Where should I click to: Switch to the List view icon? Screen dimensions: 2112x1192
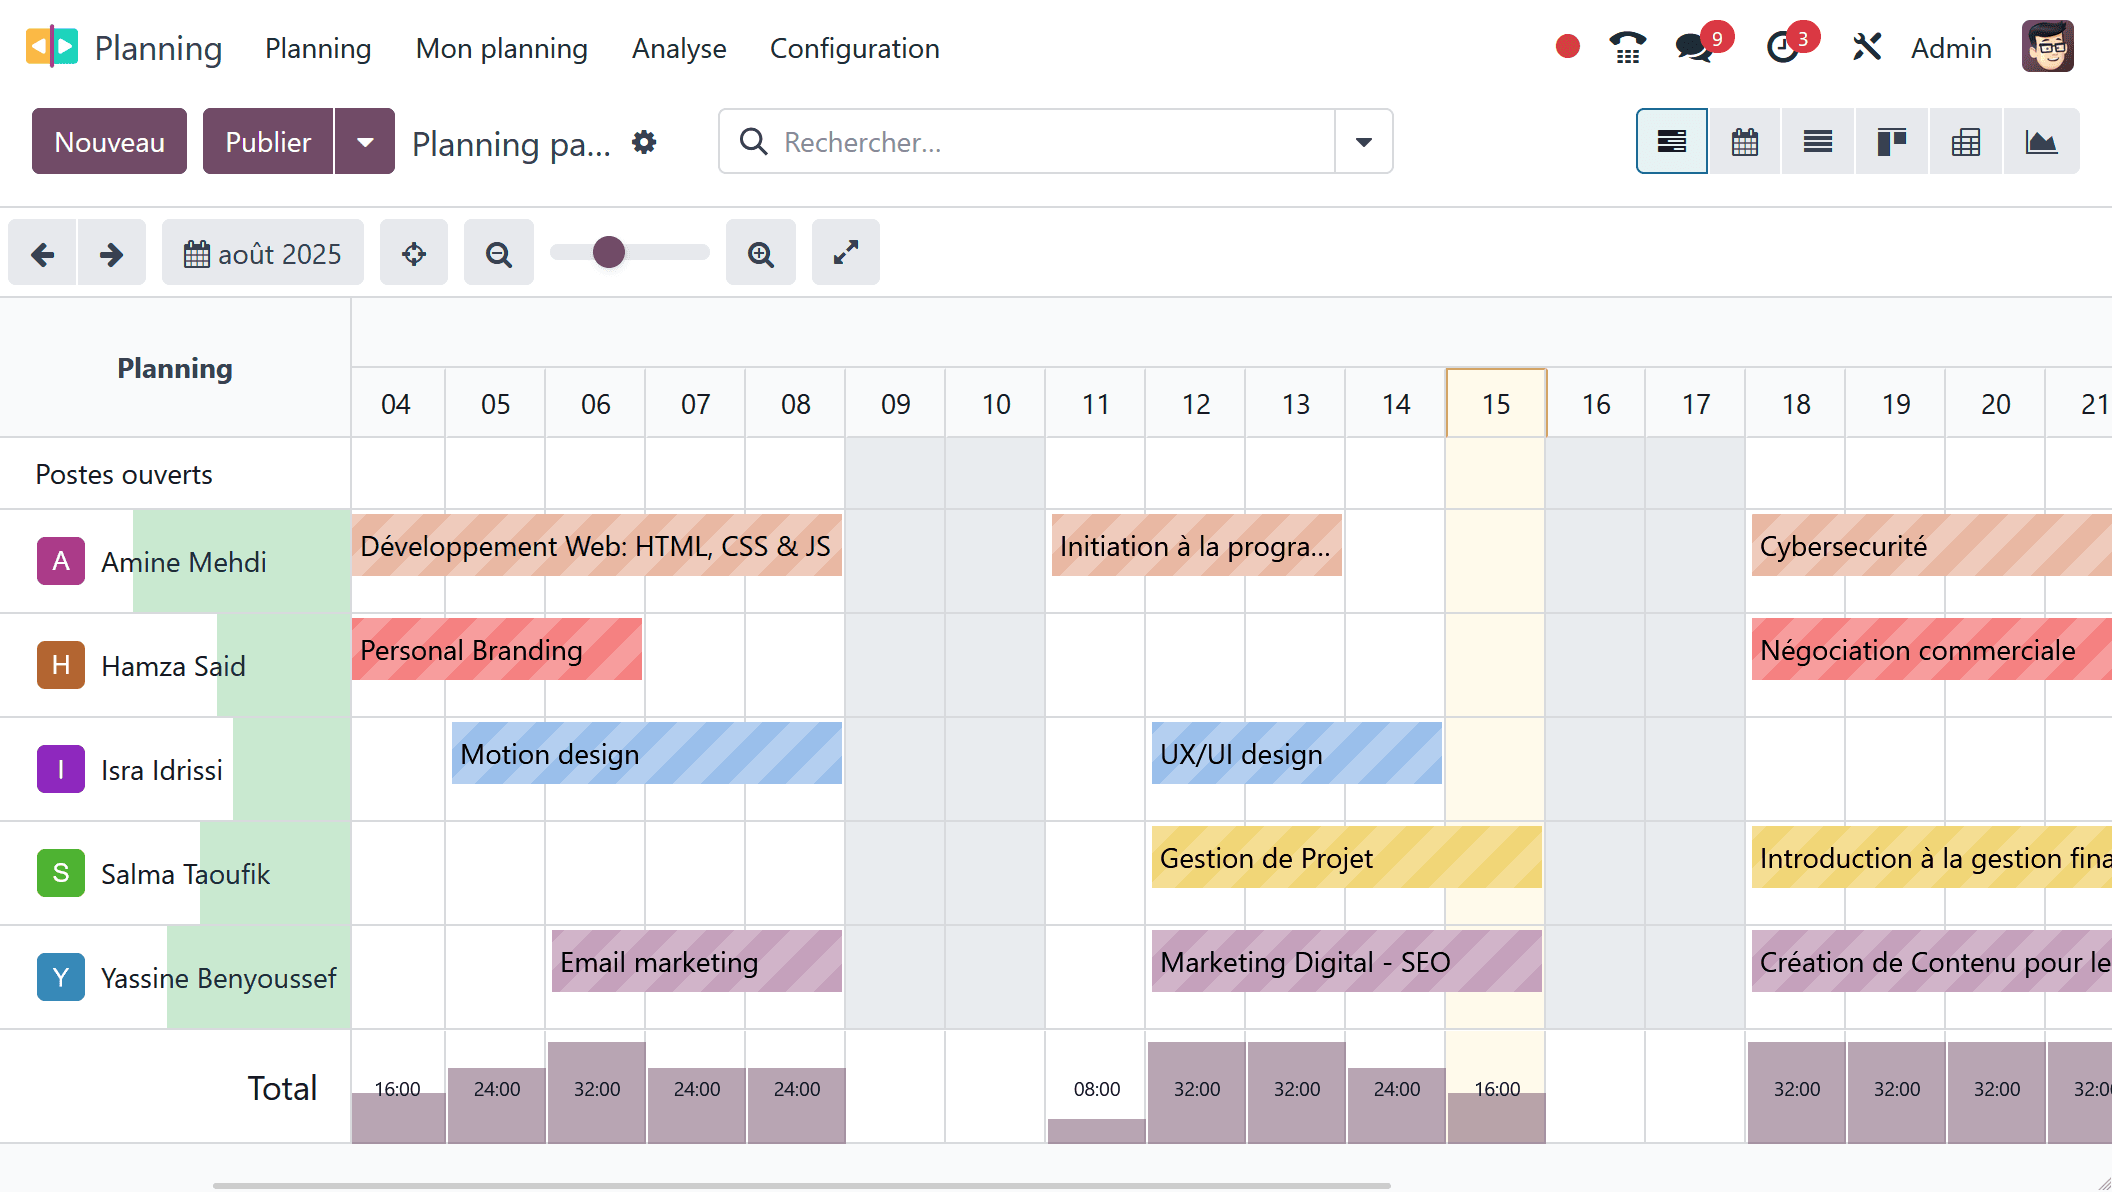1818,142
